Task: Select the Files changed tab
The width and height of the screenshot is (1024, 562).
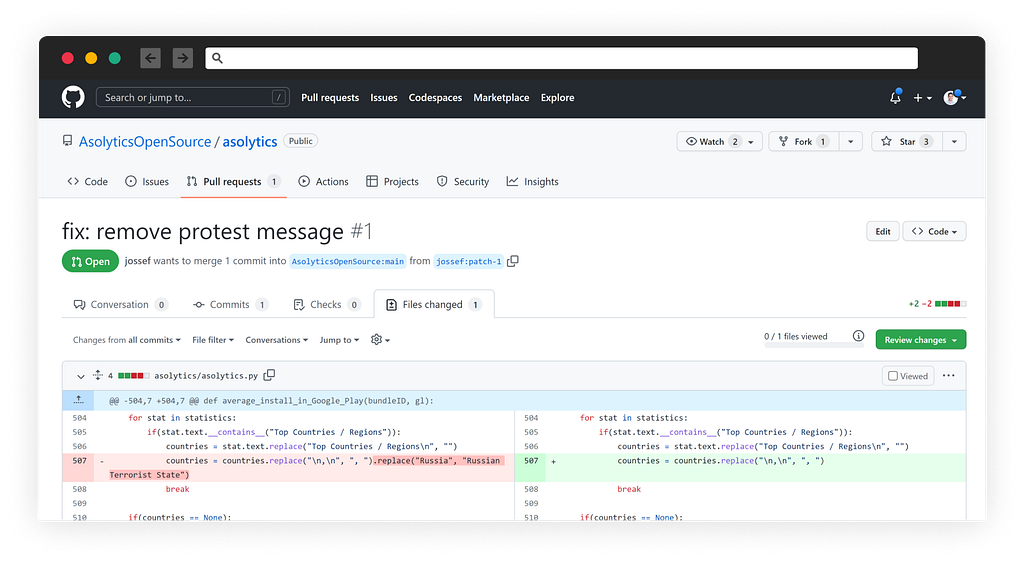Action: point(434,304)
